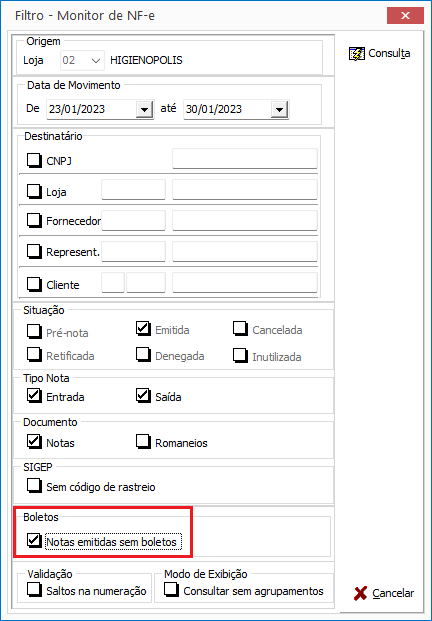Click the CNPJ text input field
Screen dimensions: 432x621
click(245, 159)
